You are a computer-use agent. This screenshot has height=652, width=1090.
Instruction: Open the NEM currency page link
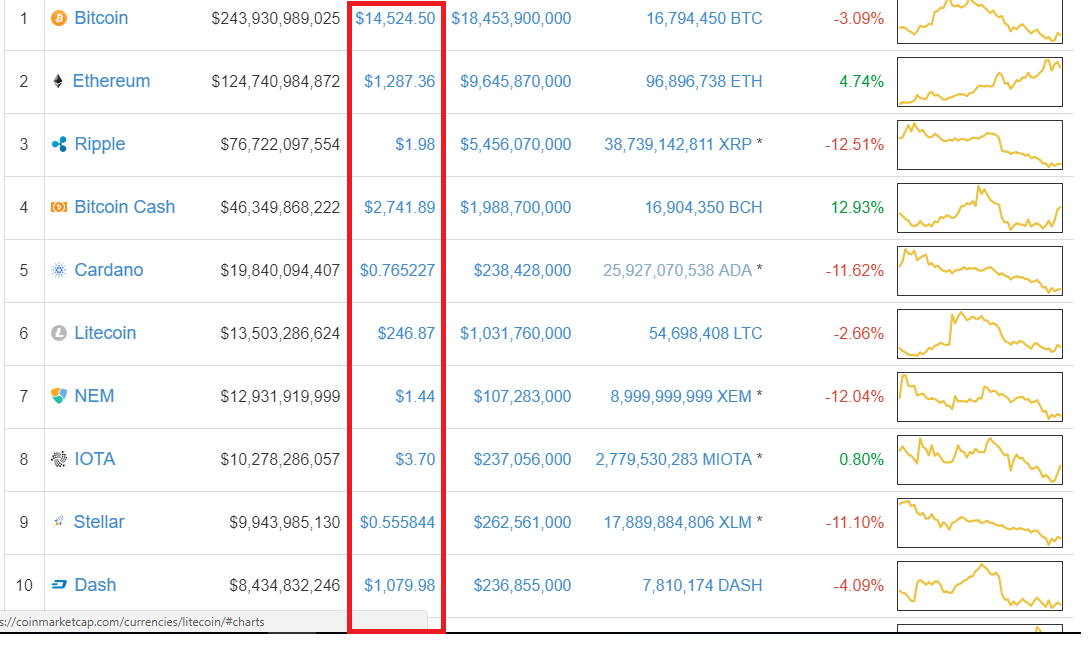tap(94, 396)
